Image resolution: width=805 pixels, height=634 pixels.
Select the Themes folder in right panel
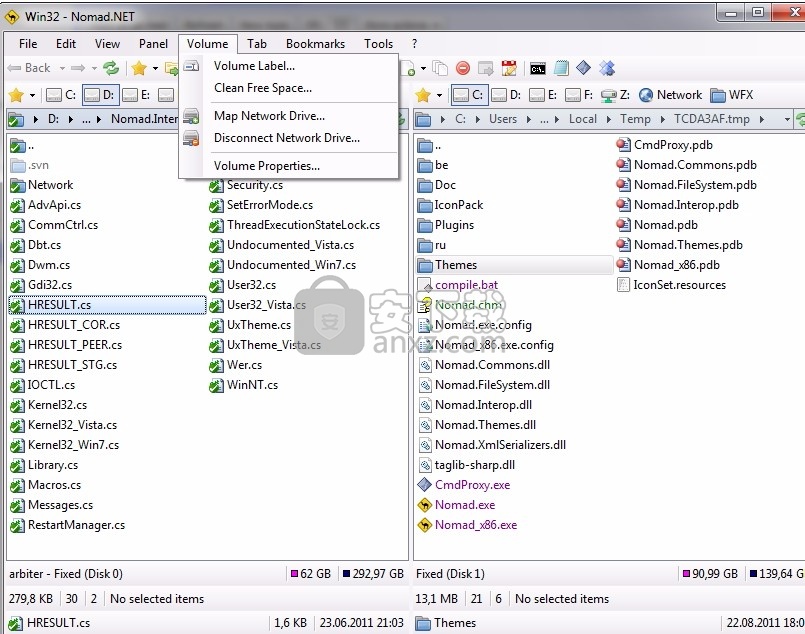click(x=514, y=265)
